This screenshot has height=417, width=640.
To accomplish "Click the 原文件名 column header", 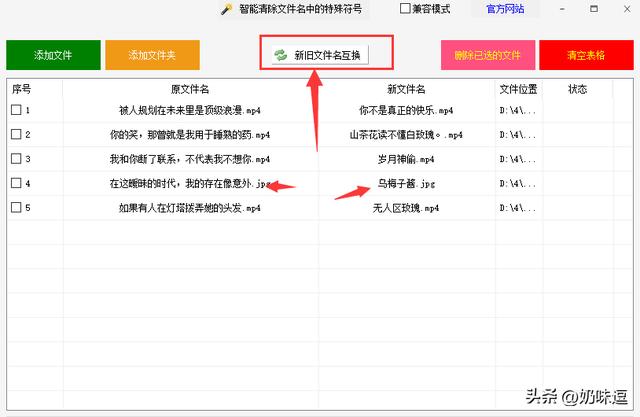I will pos(190,89).
